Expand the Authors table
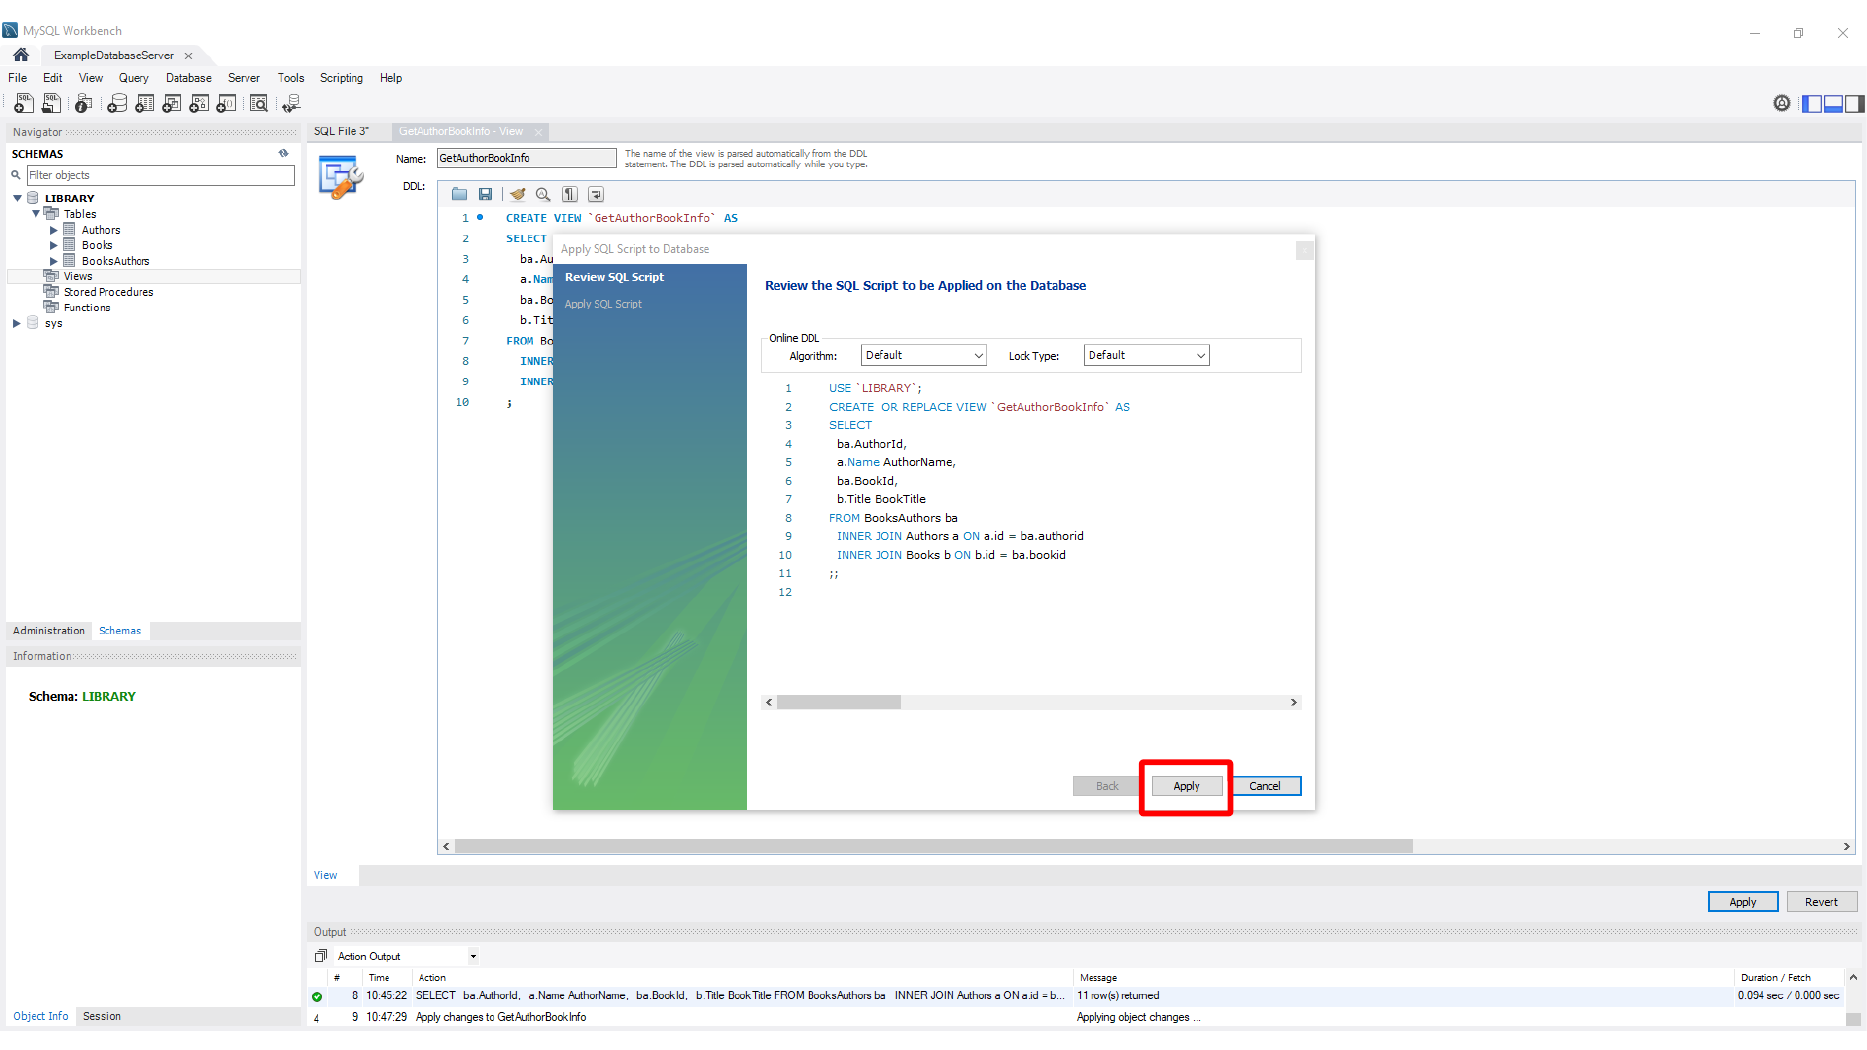 (54, 230)
